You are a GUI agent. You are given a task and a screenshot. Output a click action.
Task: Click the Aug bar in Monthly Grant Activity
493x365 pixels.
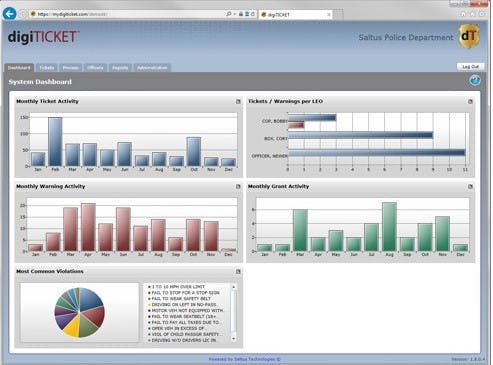(389, 227)
